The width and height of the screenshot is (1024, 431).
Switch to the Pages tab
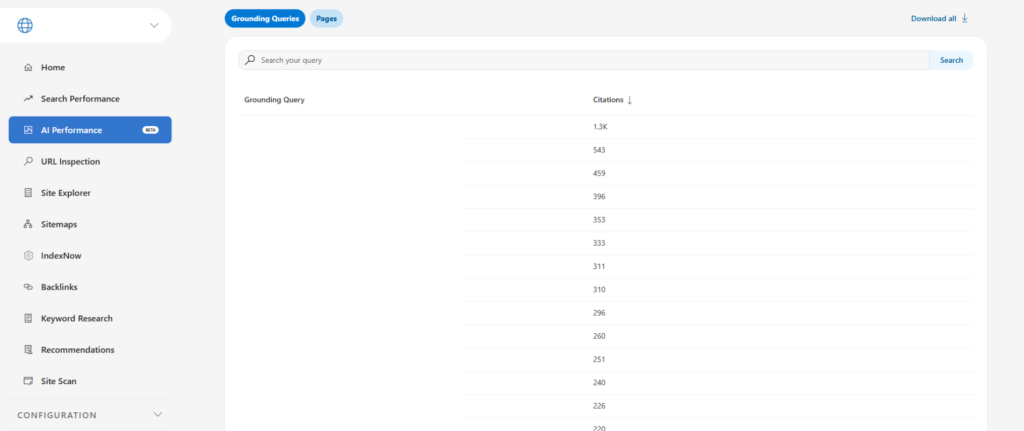(x=326, y=18)
